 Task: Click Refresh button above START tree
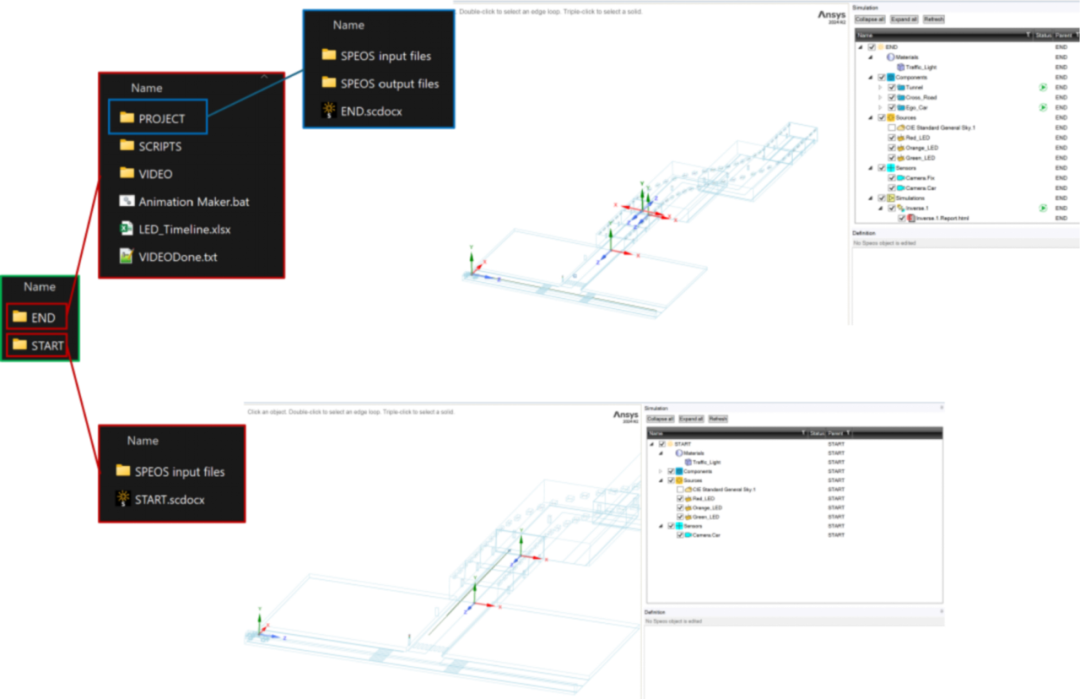click(718, 419)
